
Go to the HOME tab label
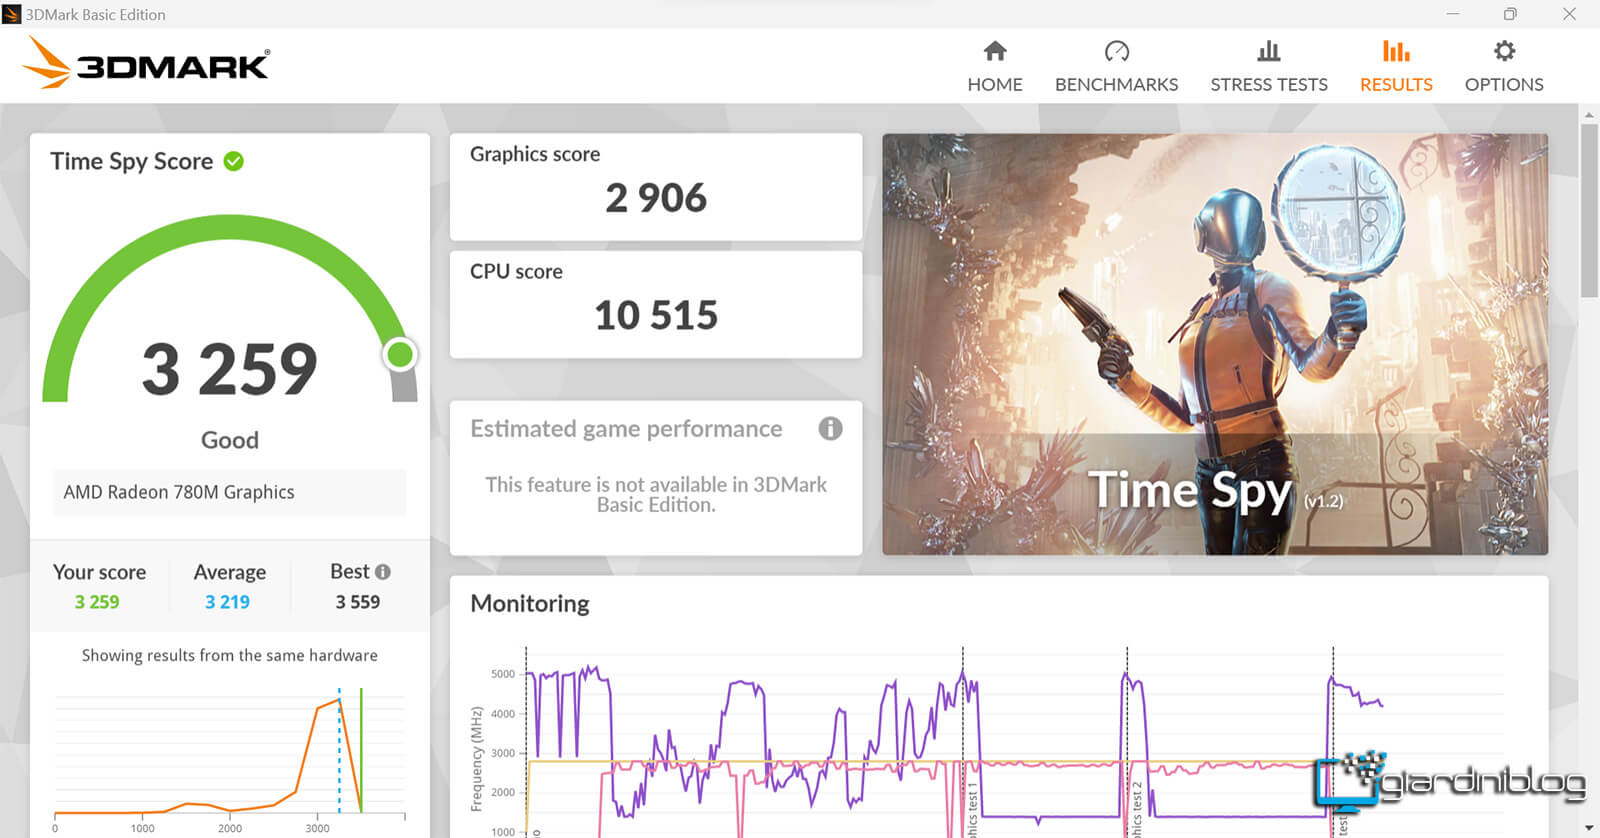[995, 85]
